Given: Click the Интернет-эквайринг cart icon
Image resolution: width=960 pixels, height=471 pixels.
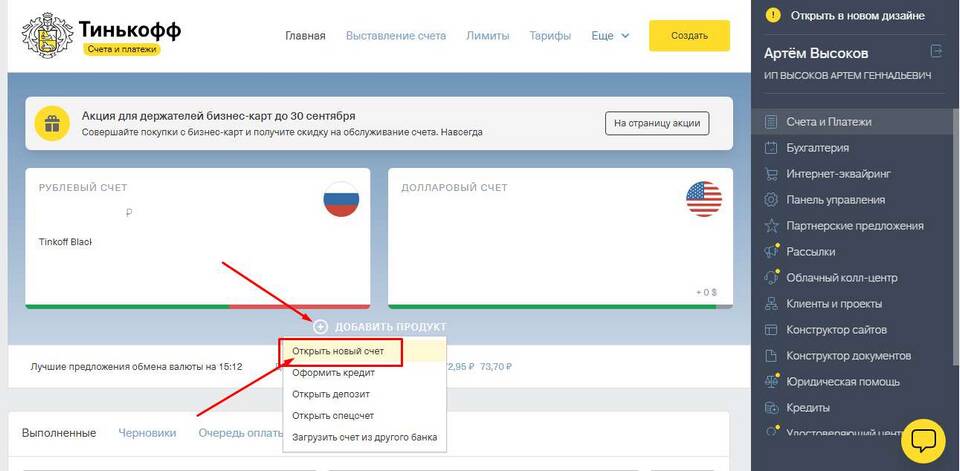Looking at the screenshot, I should tap(771, 174).
